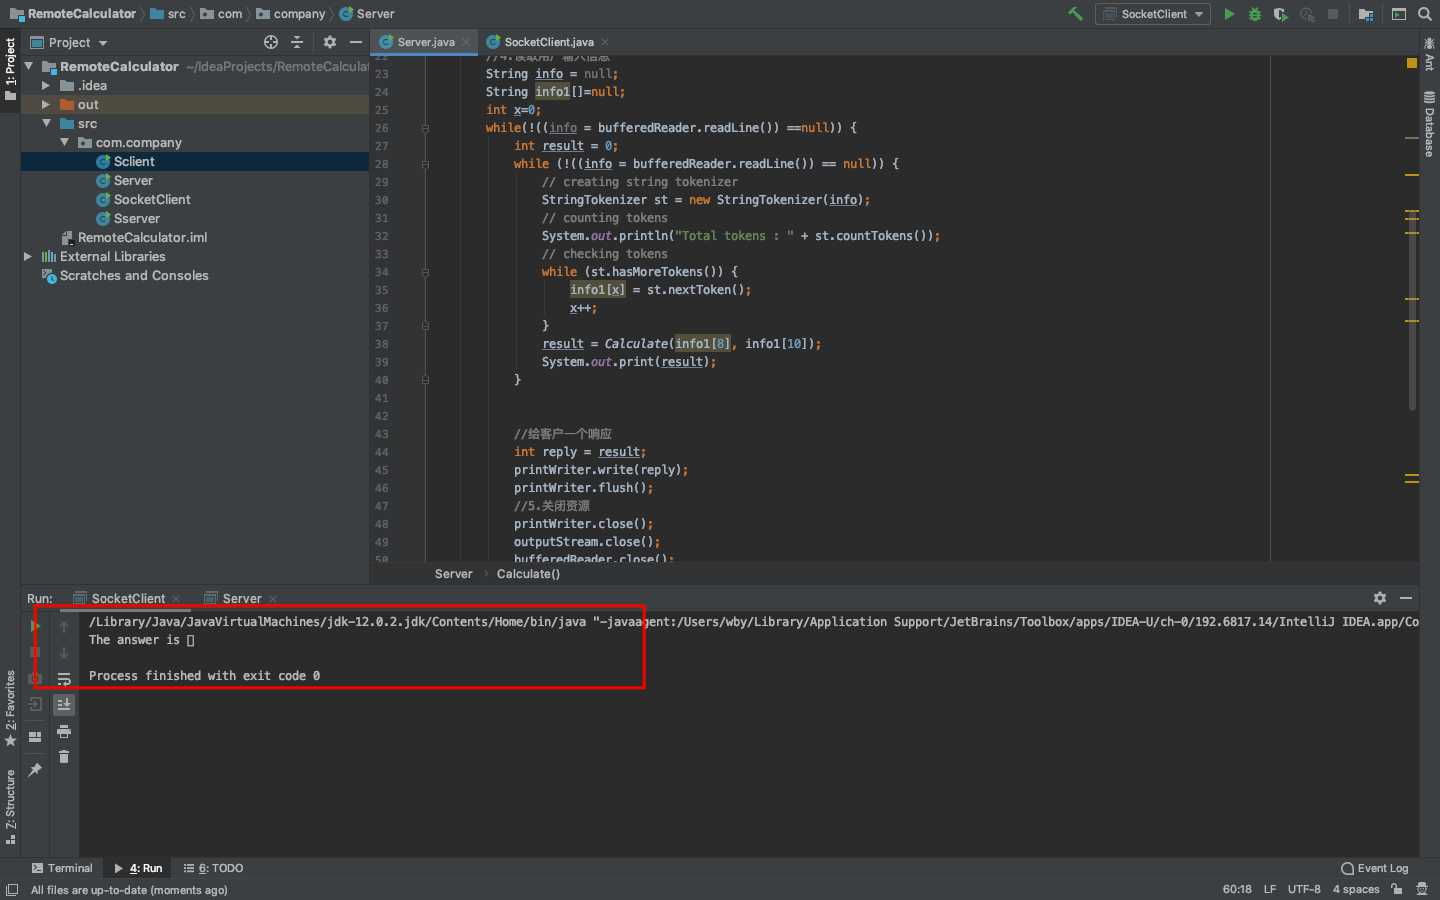
Task: Collapse the RemoteCalculator project root
Action: coord(29,66)
